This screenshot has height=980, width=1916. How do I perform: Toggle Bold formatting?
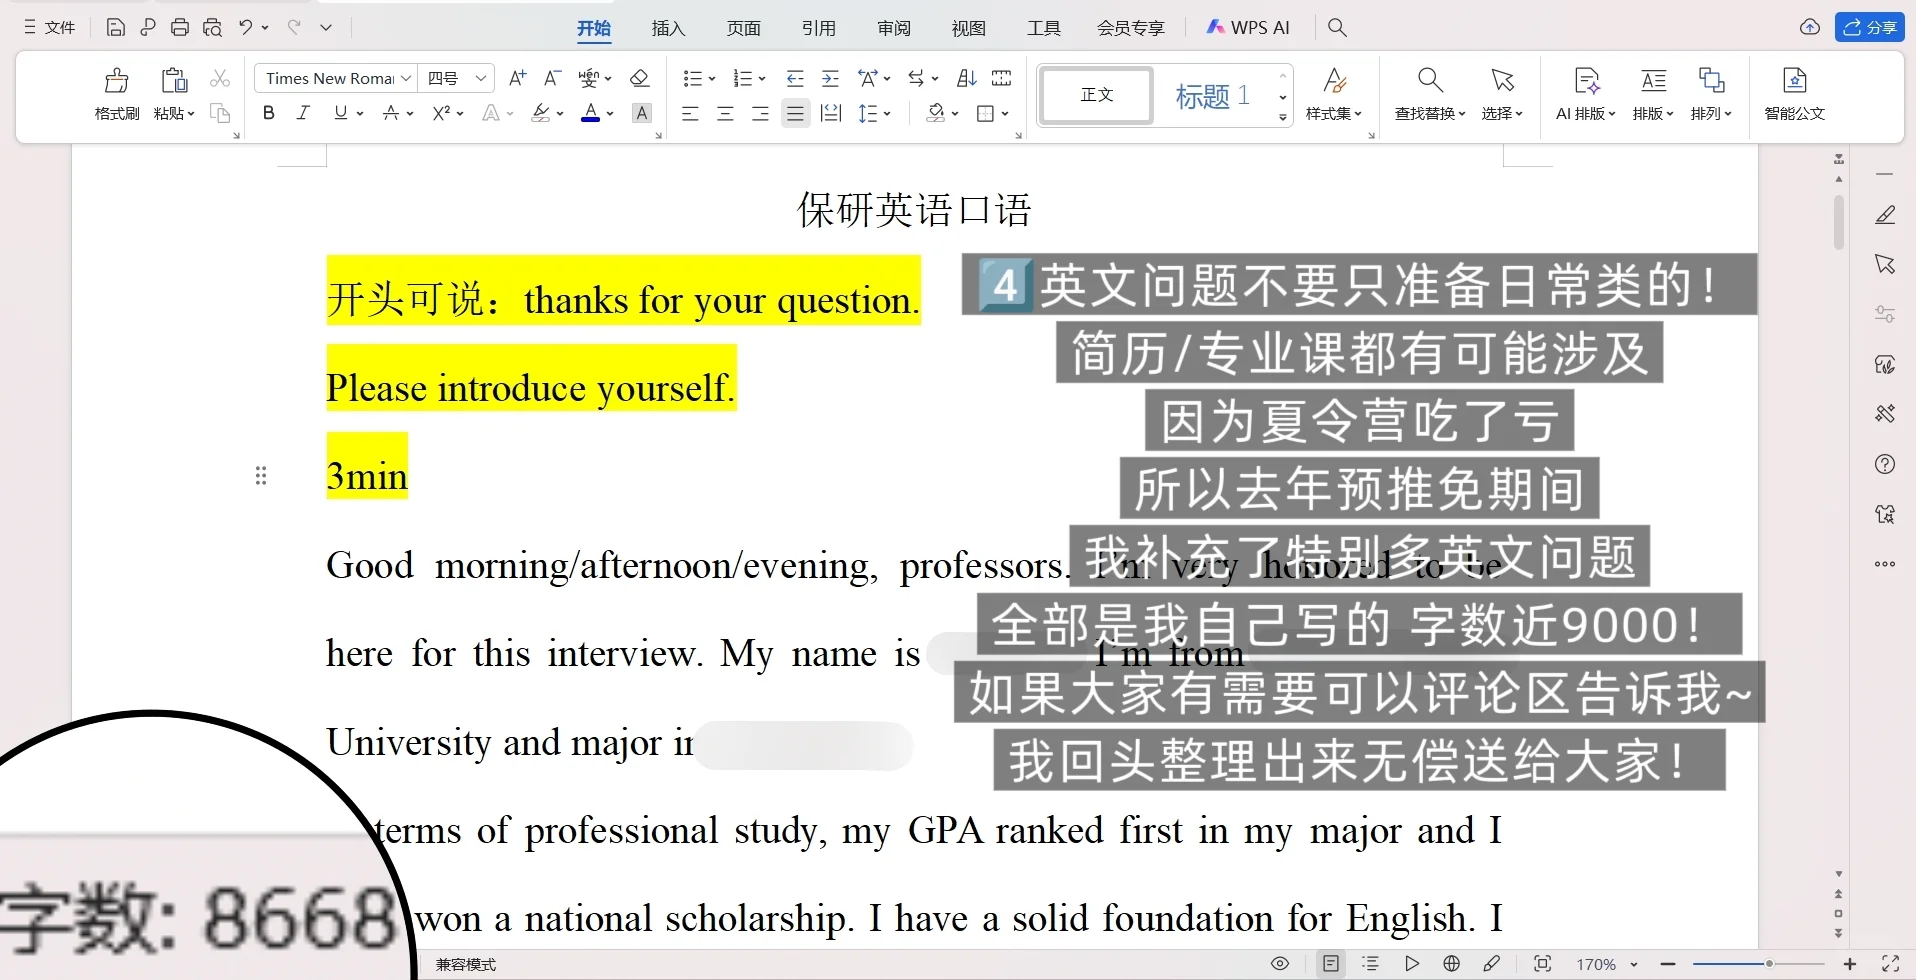point(268,113)
